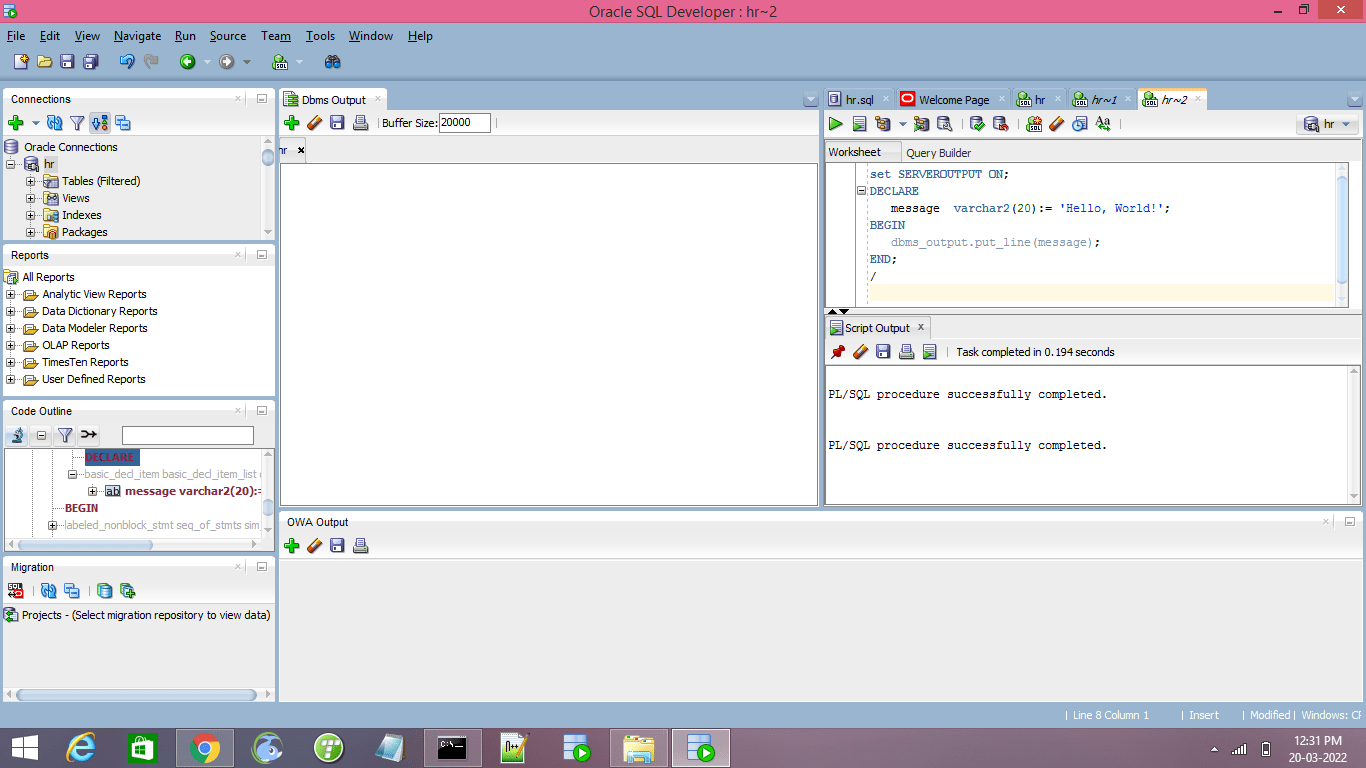Expand the Indexes node

pos(31,215)
